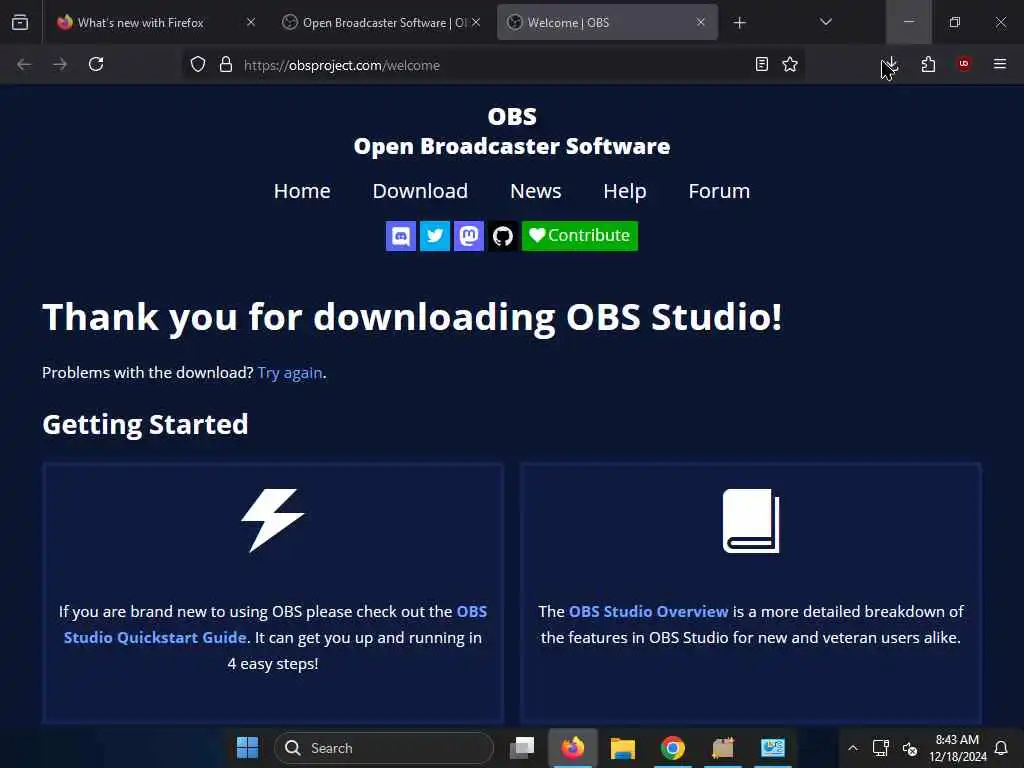Image resolution: width=1024 pixels, height=768 pixels.
Task: Open OBS Discord icon link
Action: pos(401,236)
